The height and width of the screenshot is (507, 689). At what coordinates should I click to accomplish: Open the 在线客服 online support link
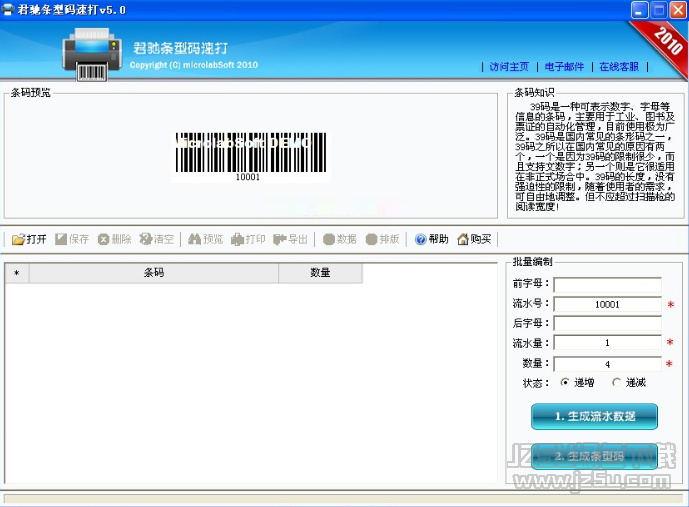coord(619,67)
